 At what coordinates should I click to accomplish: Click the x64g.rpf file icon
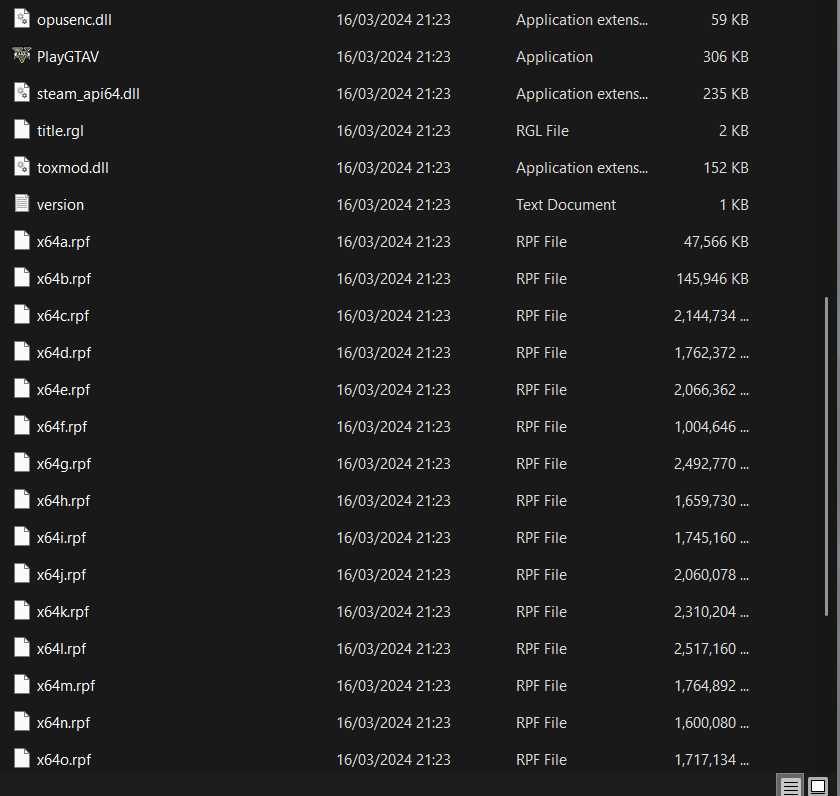(x=21, y=462)
